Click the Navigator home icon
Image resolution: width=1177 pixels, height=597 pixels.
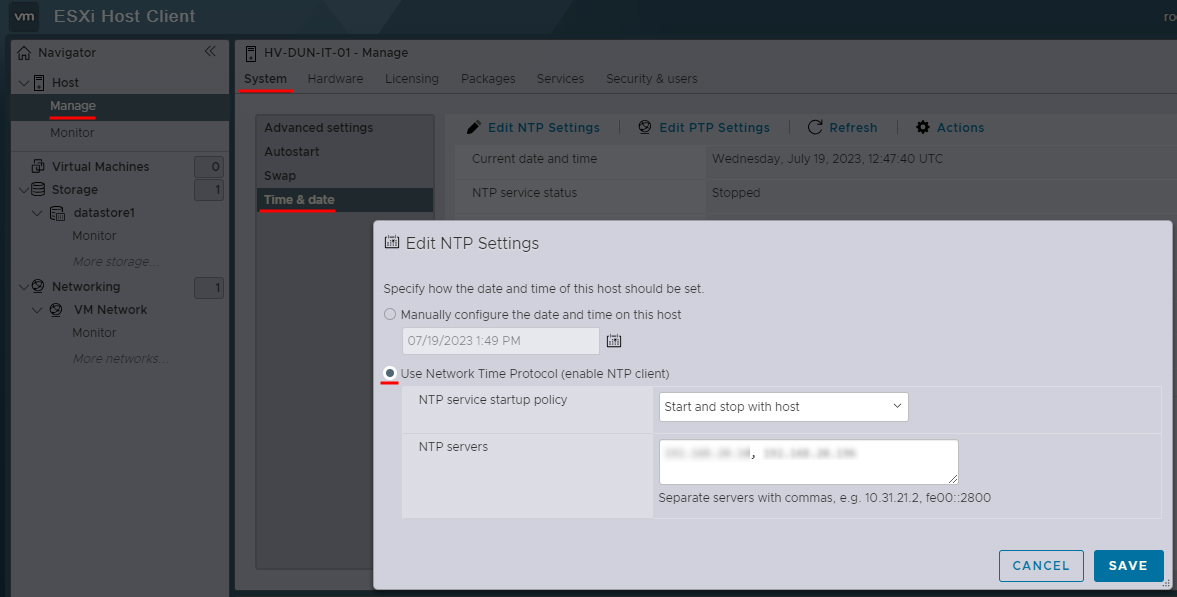pyautogui.click(x=24, y=53)
